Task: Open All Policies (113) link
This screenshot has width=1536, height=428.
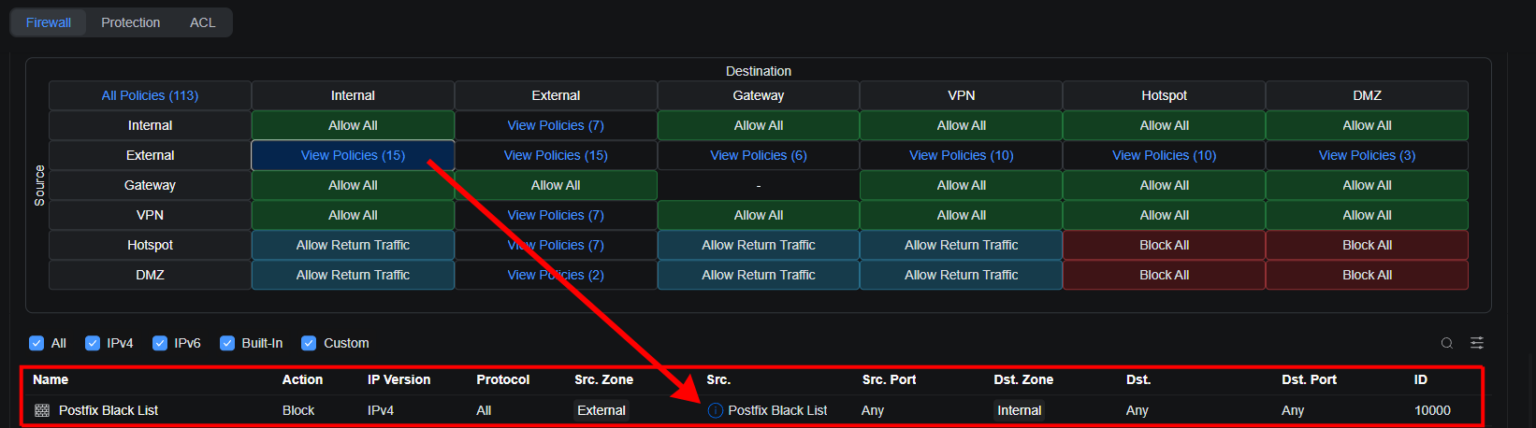Action: pos(150,96)
